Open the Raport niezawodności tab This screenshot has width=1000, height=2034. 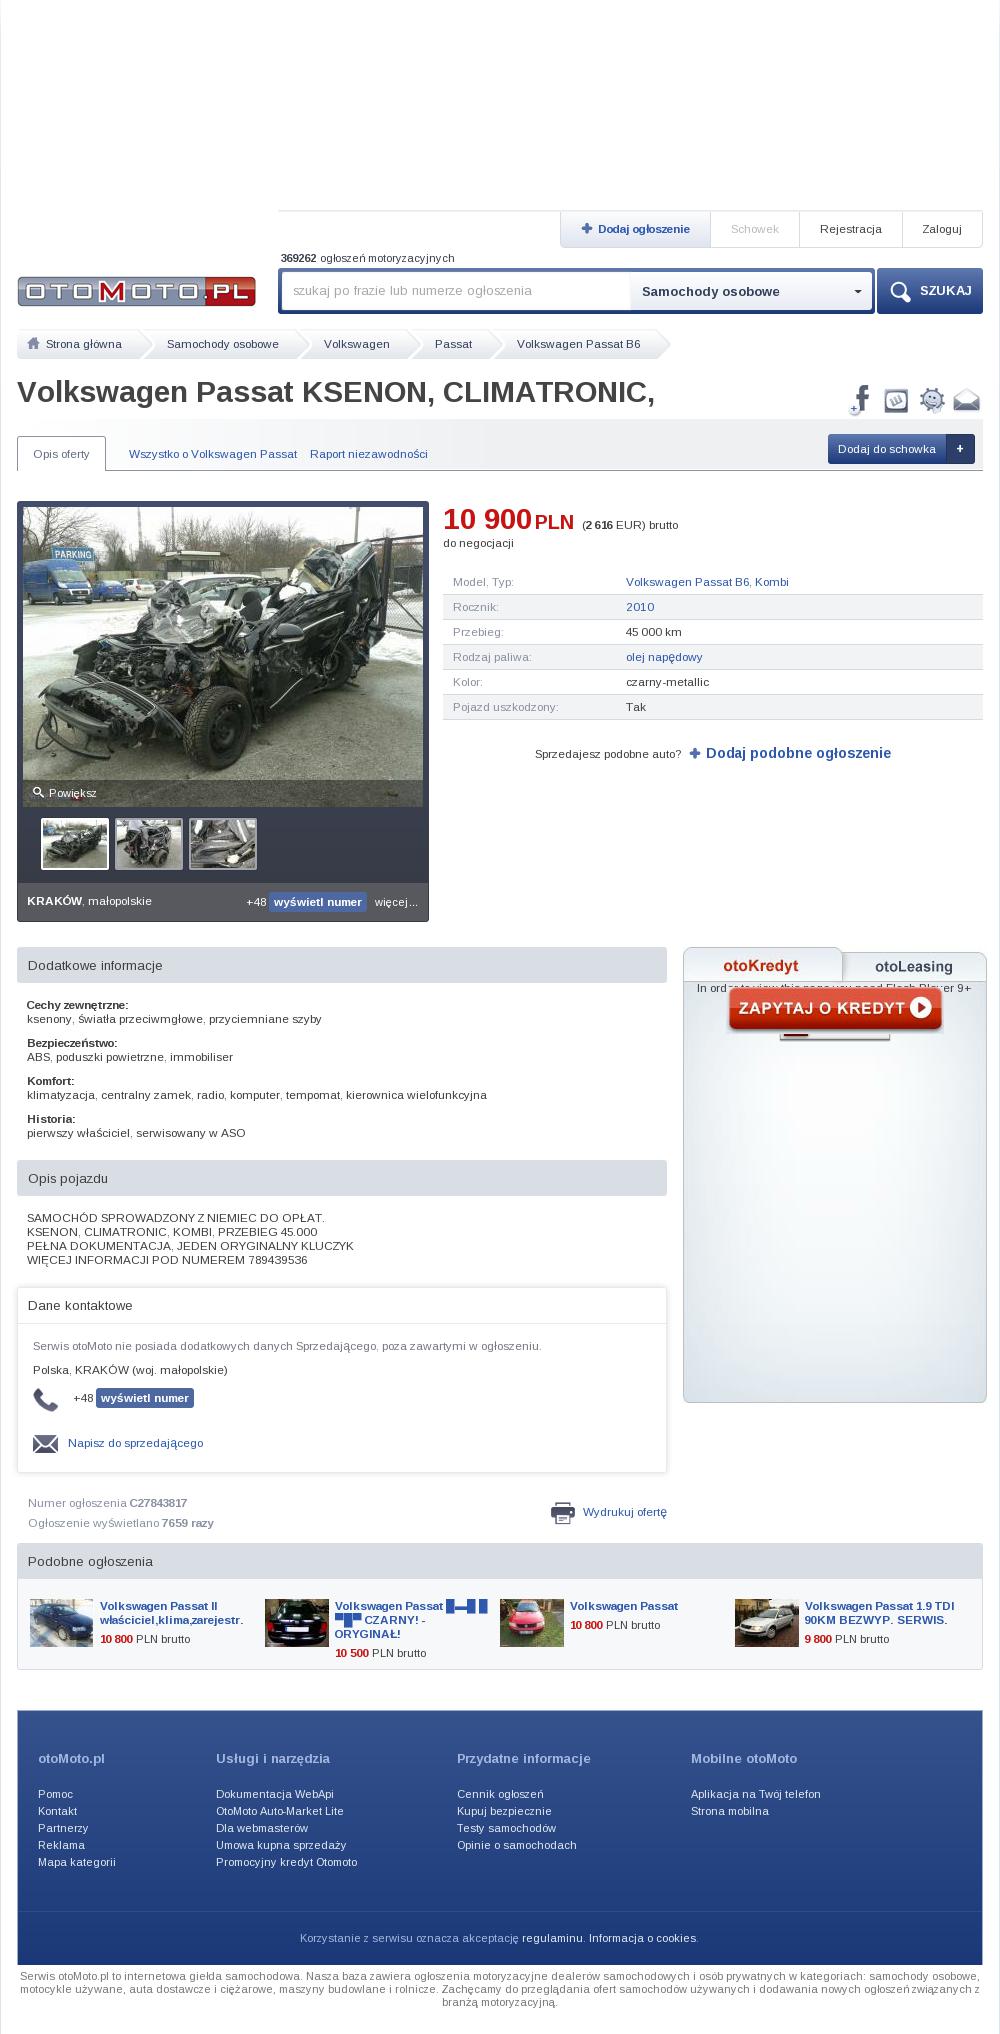[369, 454]
